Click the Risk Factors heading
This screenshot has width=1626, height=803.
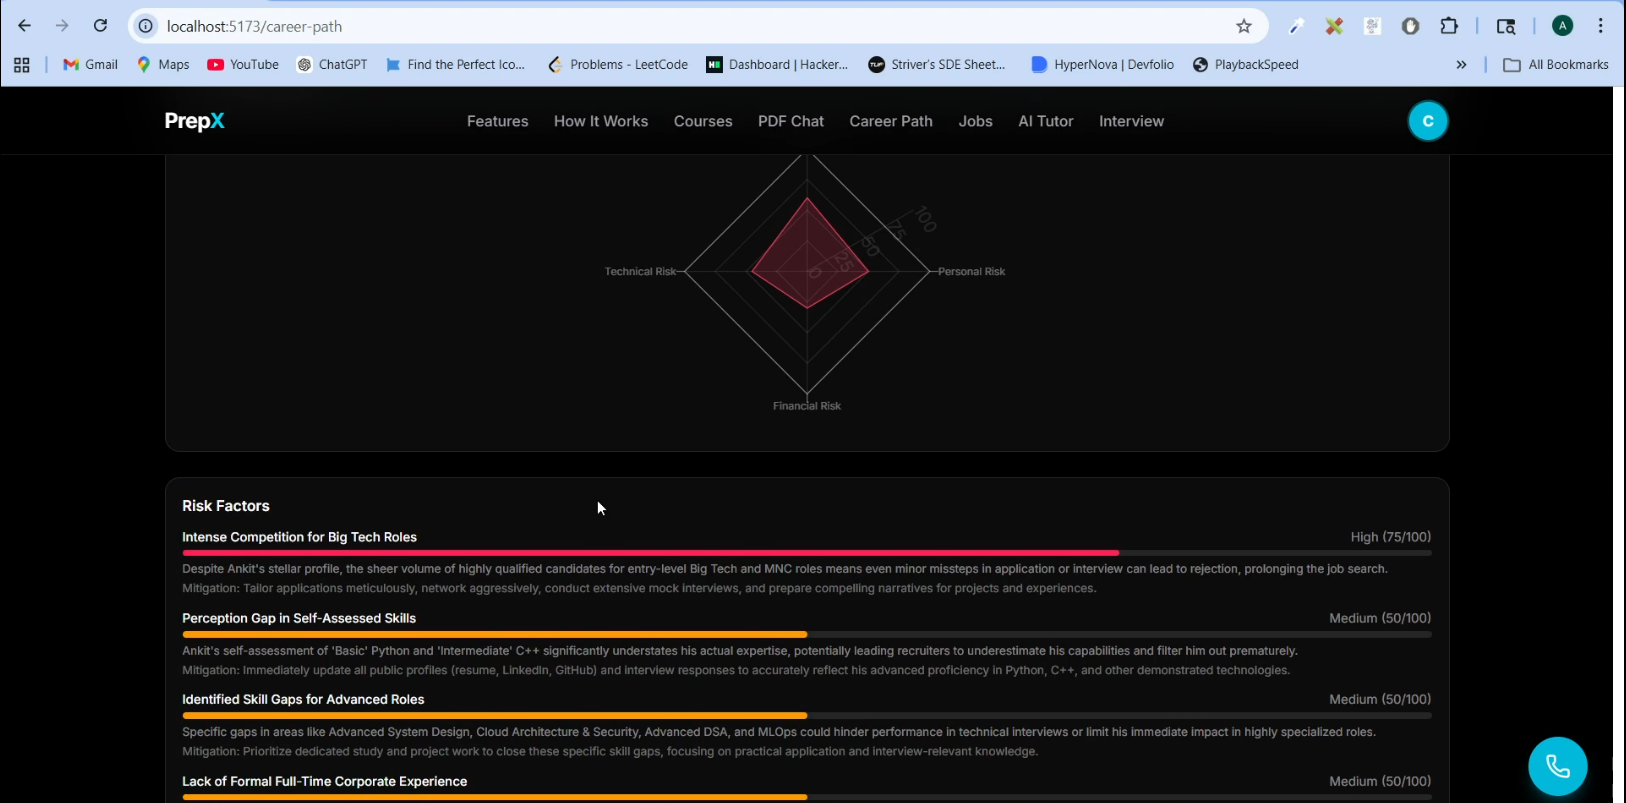coord(226,506)
